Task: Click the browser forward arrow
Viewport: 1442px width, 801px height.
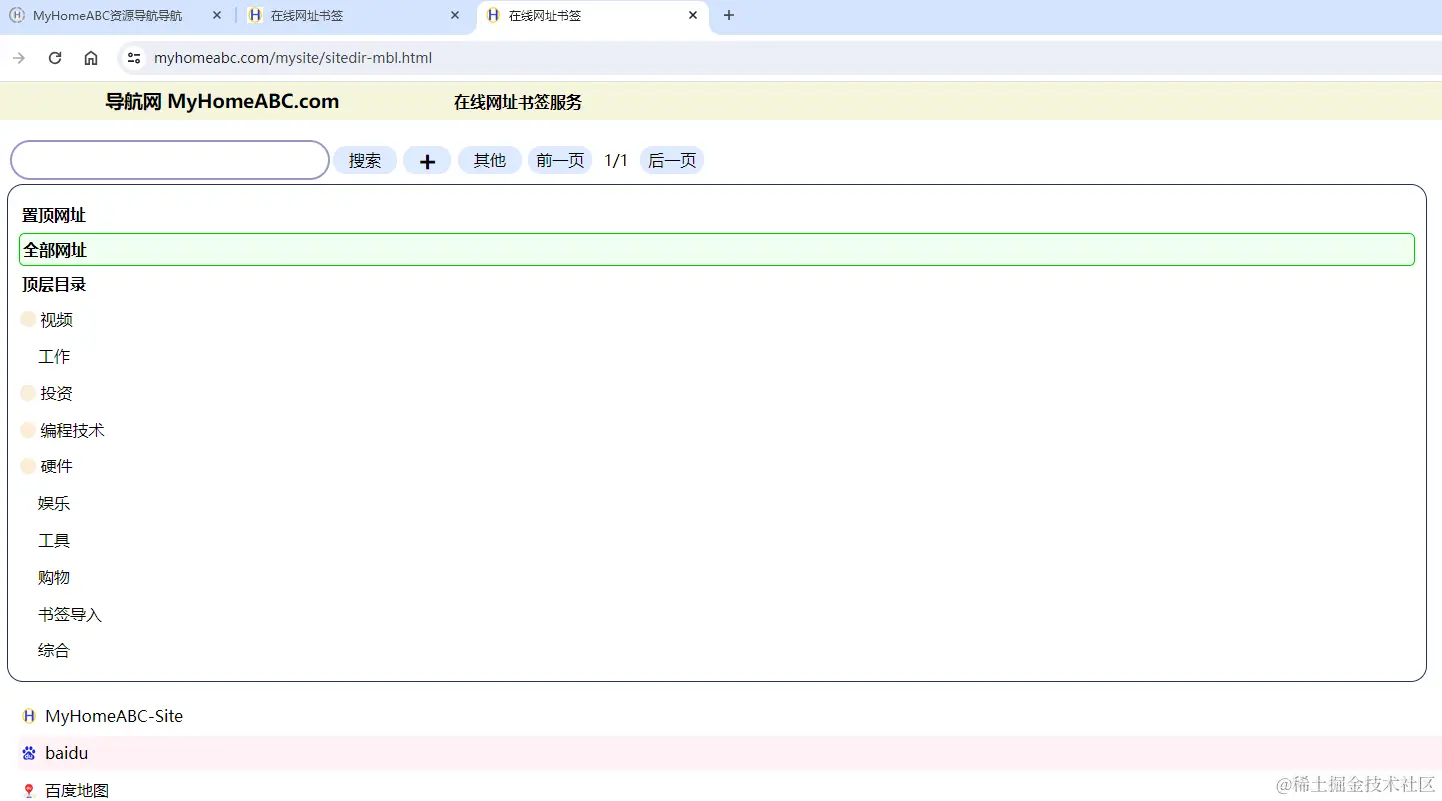Action: (x=19, y=58)
